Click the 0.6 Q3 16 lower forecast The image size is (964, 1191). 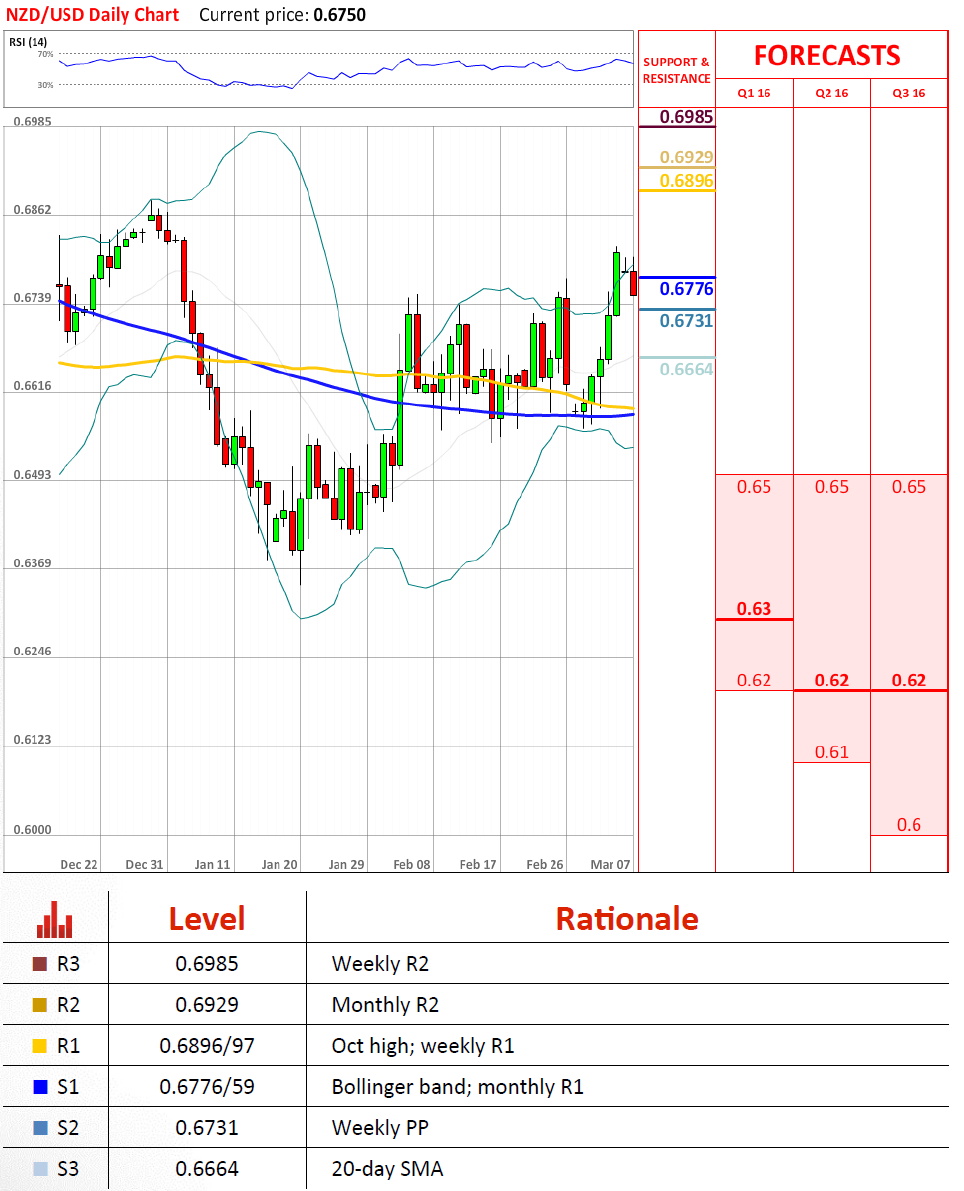click(909, 824)
